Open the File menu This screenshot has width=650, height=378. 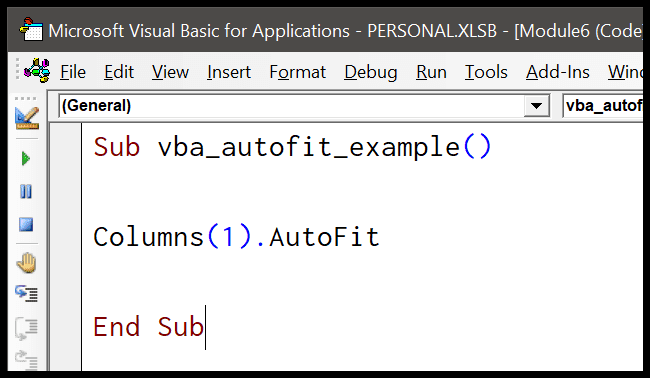click(73, 72)
